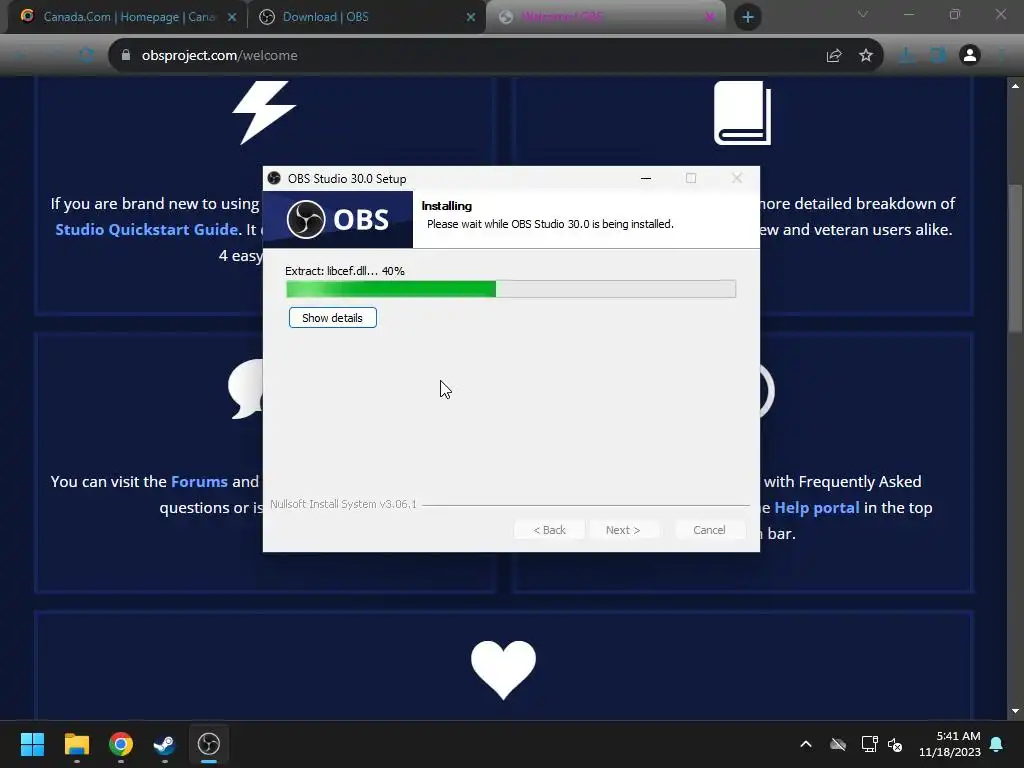Minimize the OBS Studio Setup window

646,178
